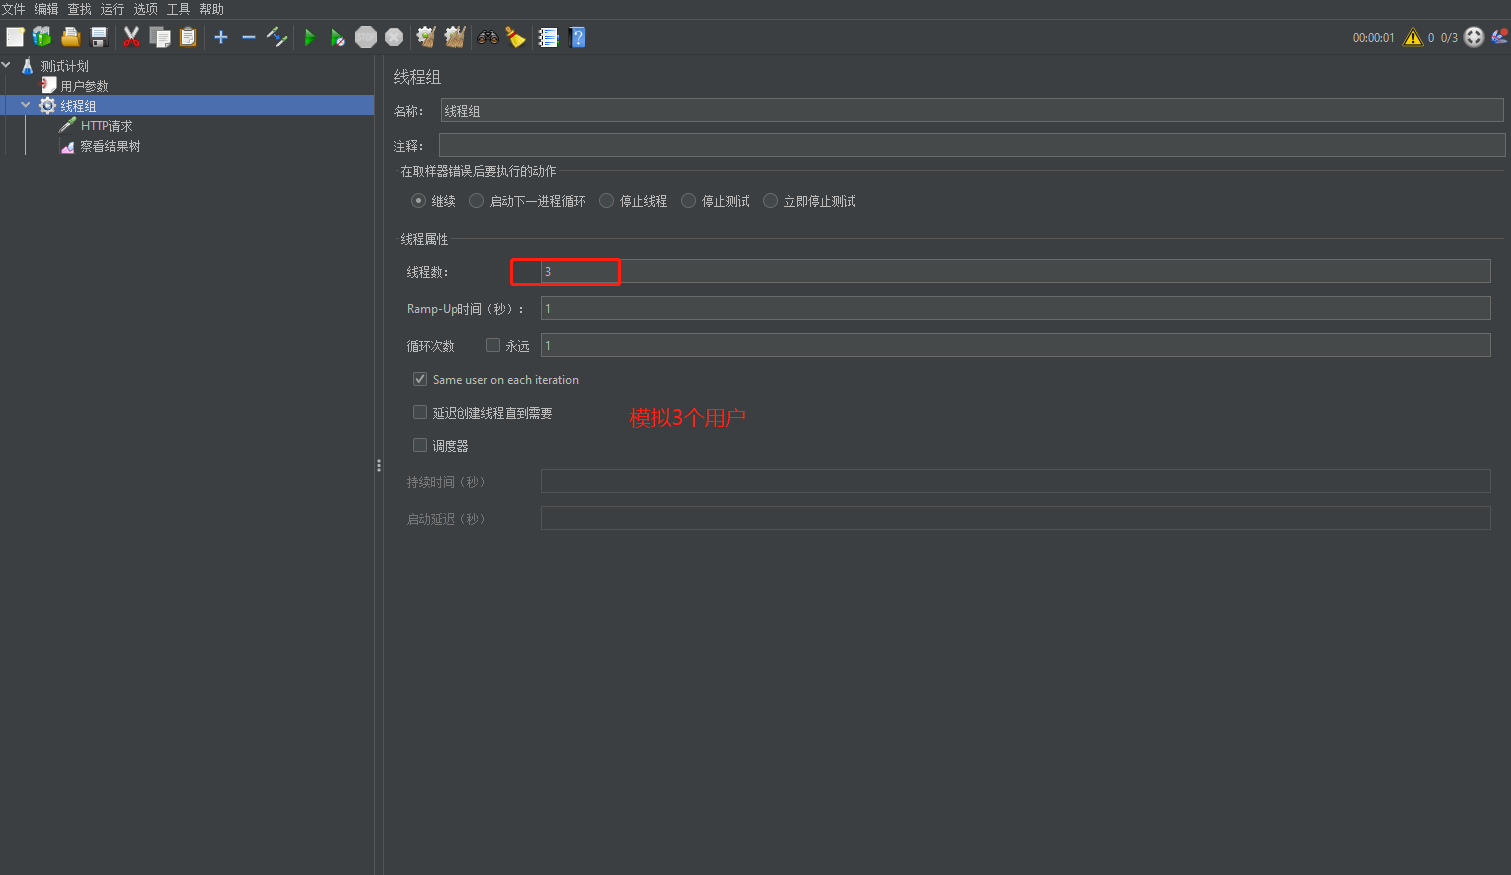Click the Copy icon in toolbar
Viewport: 1511px width, 875px height.
159,37
